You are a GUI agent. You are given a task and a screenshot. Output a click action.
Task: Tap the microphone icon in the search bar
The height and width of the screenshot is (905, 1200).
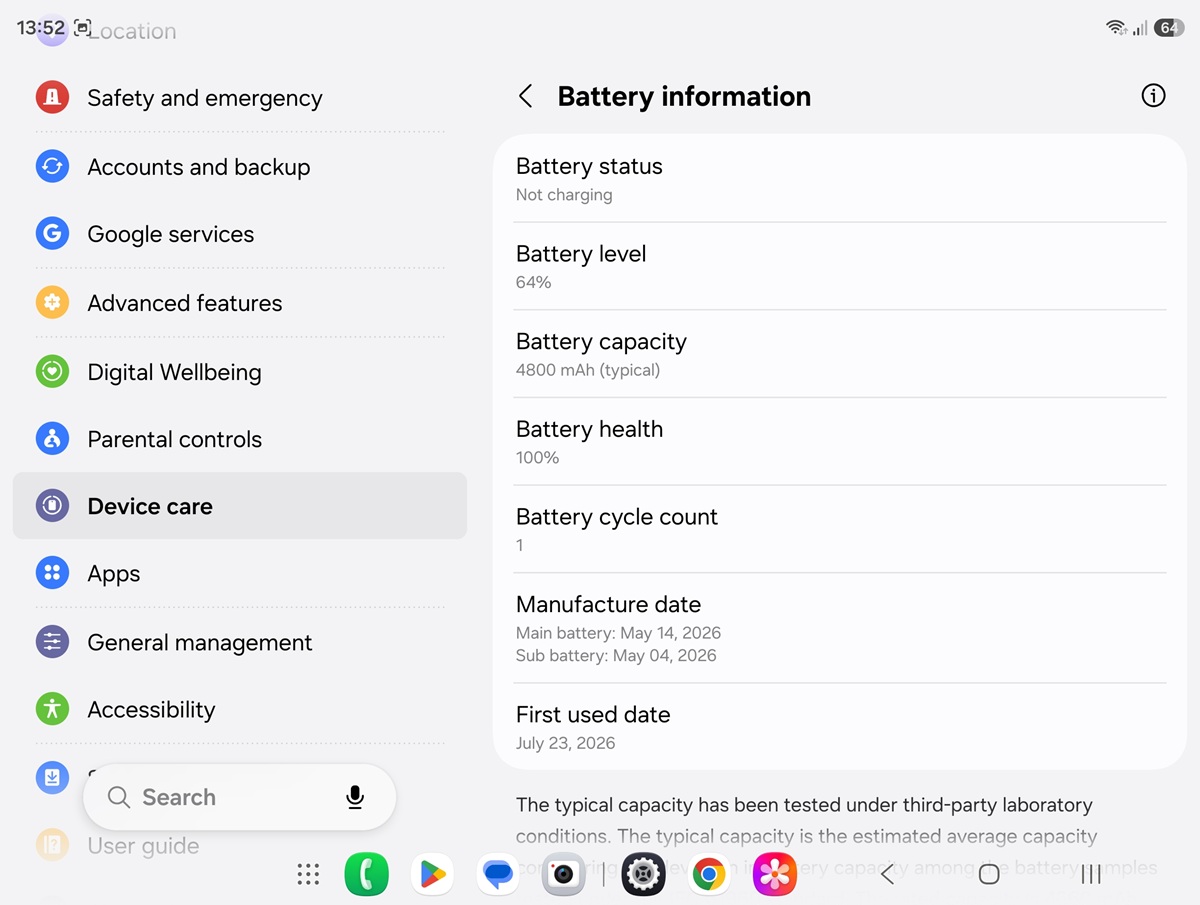point(355,797)
